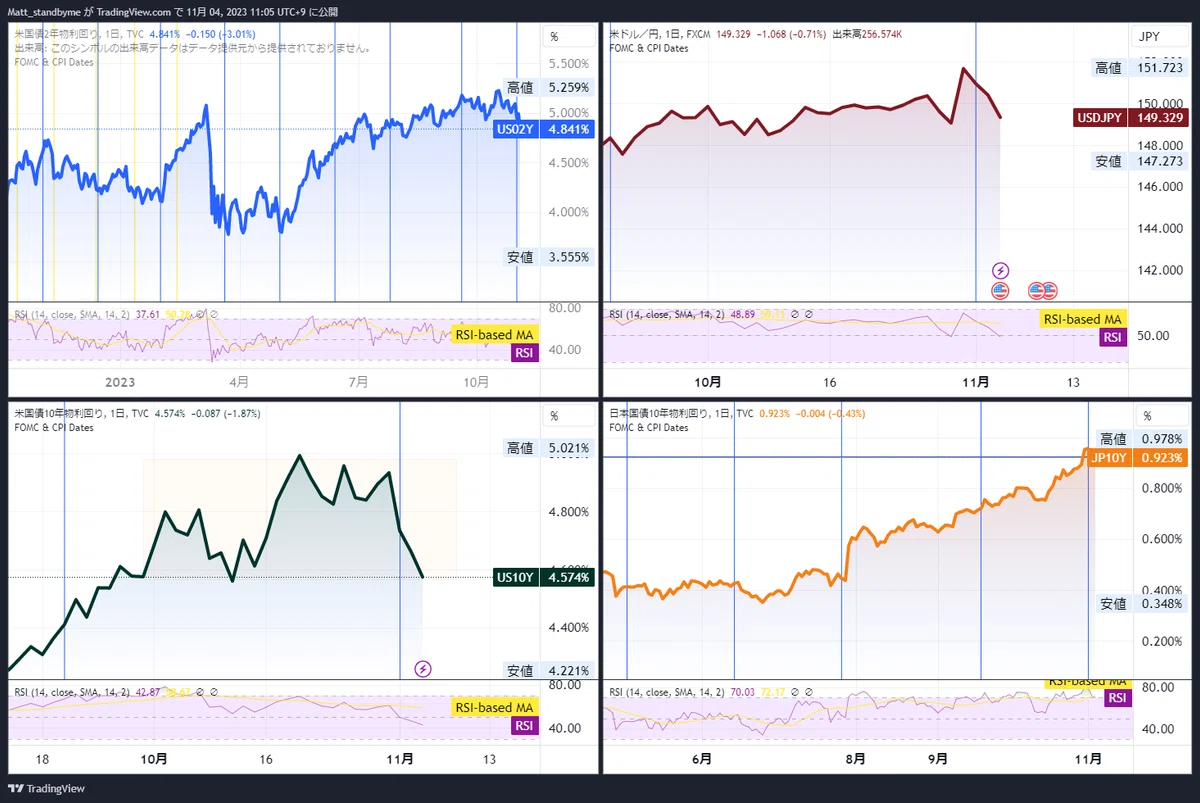This screenshot has height=803, width=1200.
Task: Select the 安値 3.555% label on US02Y chart
Action: point(548,257)
